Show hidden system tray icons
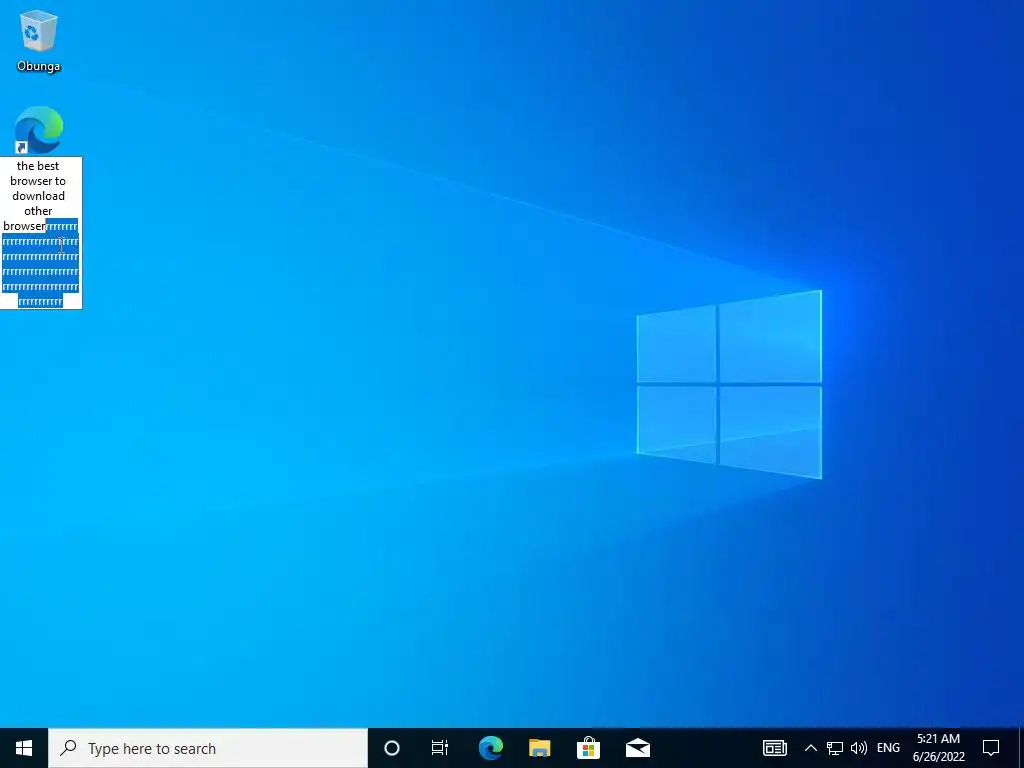Screen dimensions: 1024x768 810,748
